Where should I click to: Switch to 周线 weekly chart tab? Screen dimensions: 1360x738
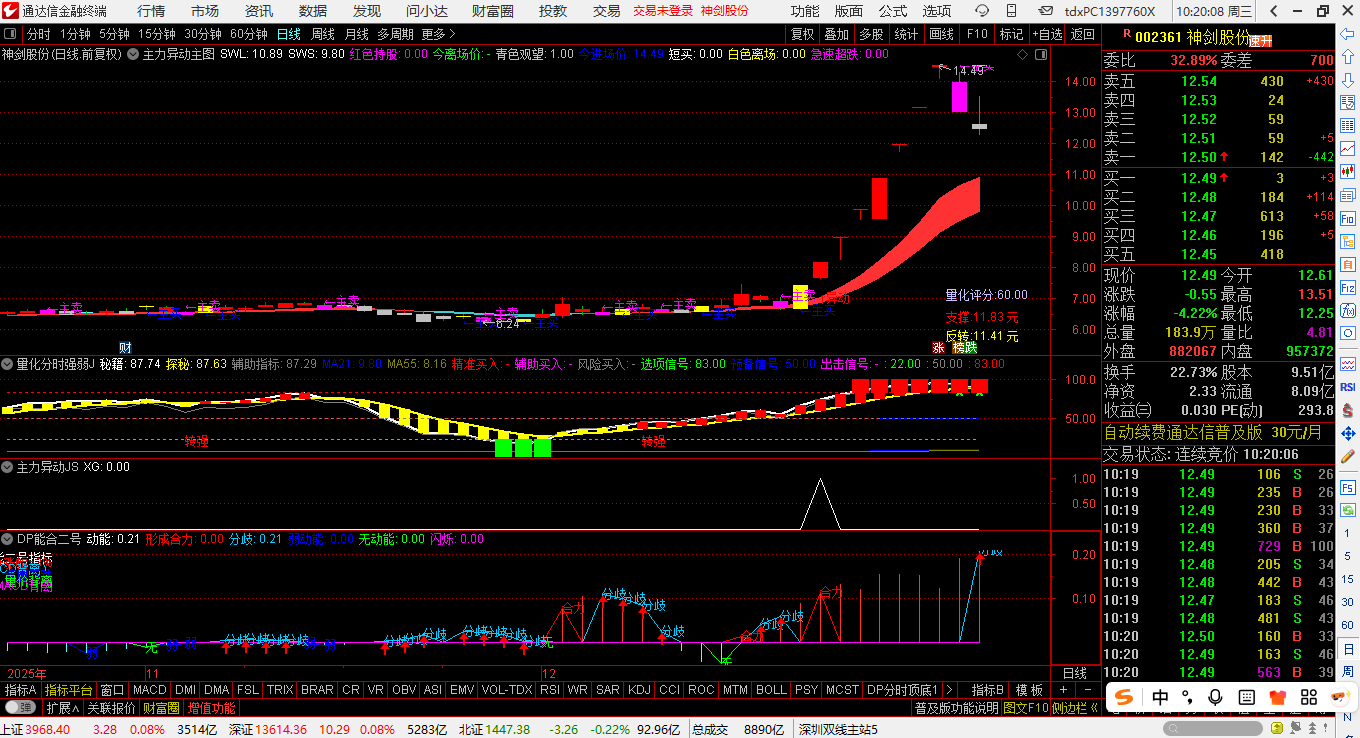click(323, 34)
